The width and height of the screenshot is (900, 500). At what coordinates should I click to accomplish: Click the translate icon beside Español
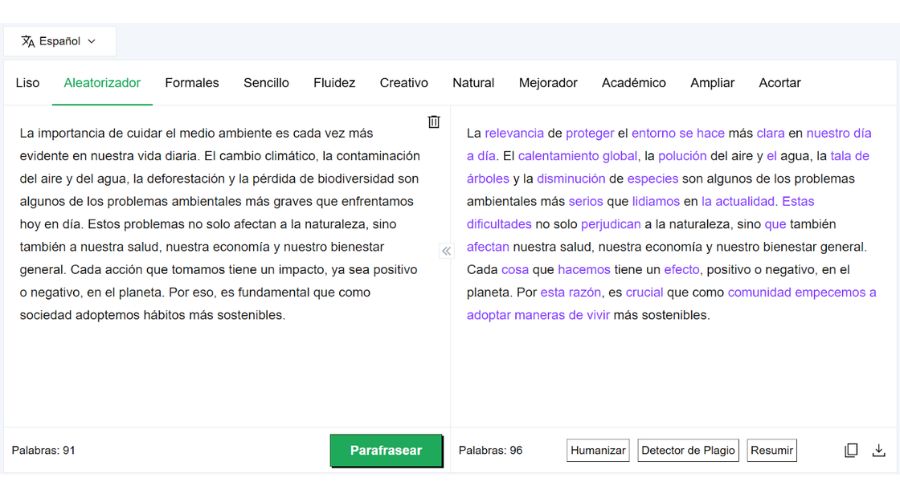pos(27,41)
